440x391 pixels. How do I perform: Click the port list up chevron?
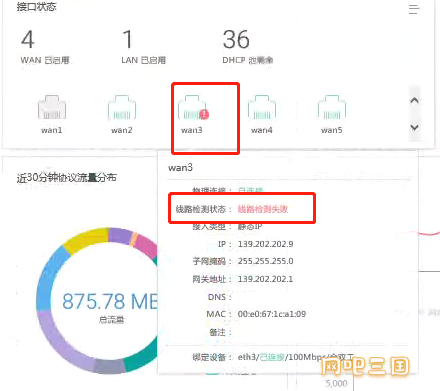pos(414,100)
